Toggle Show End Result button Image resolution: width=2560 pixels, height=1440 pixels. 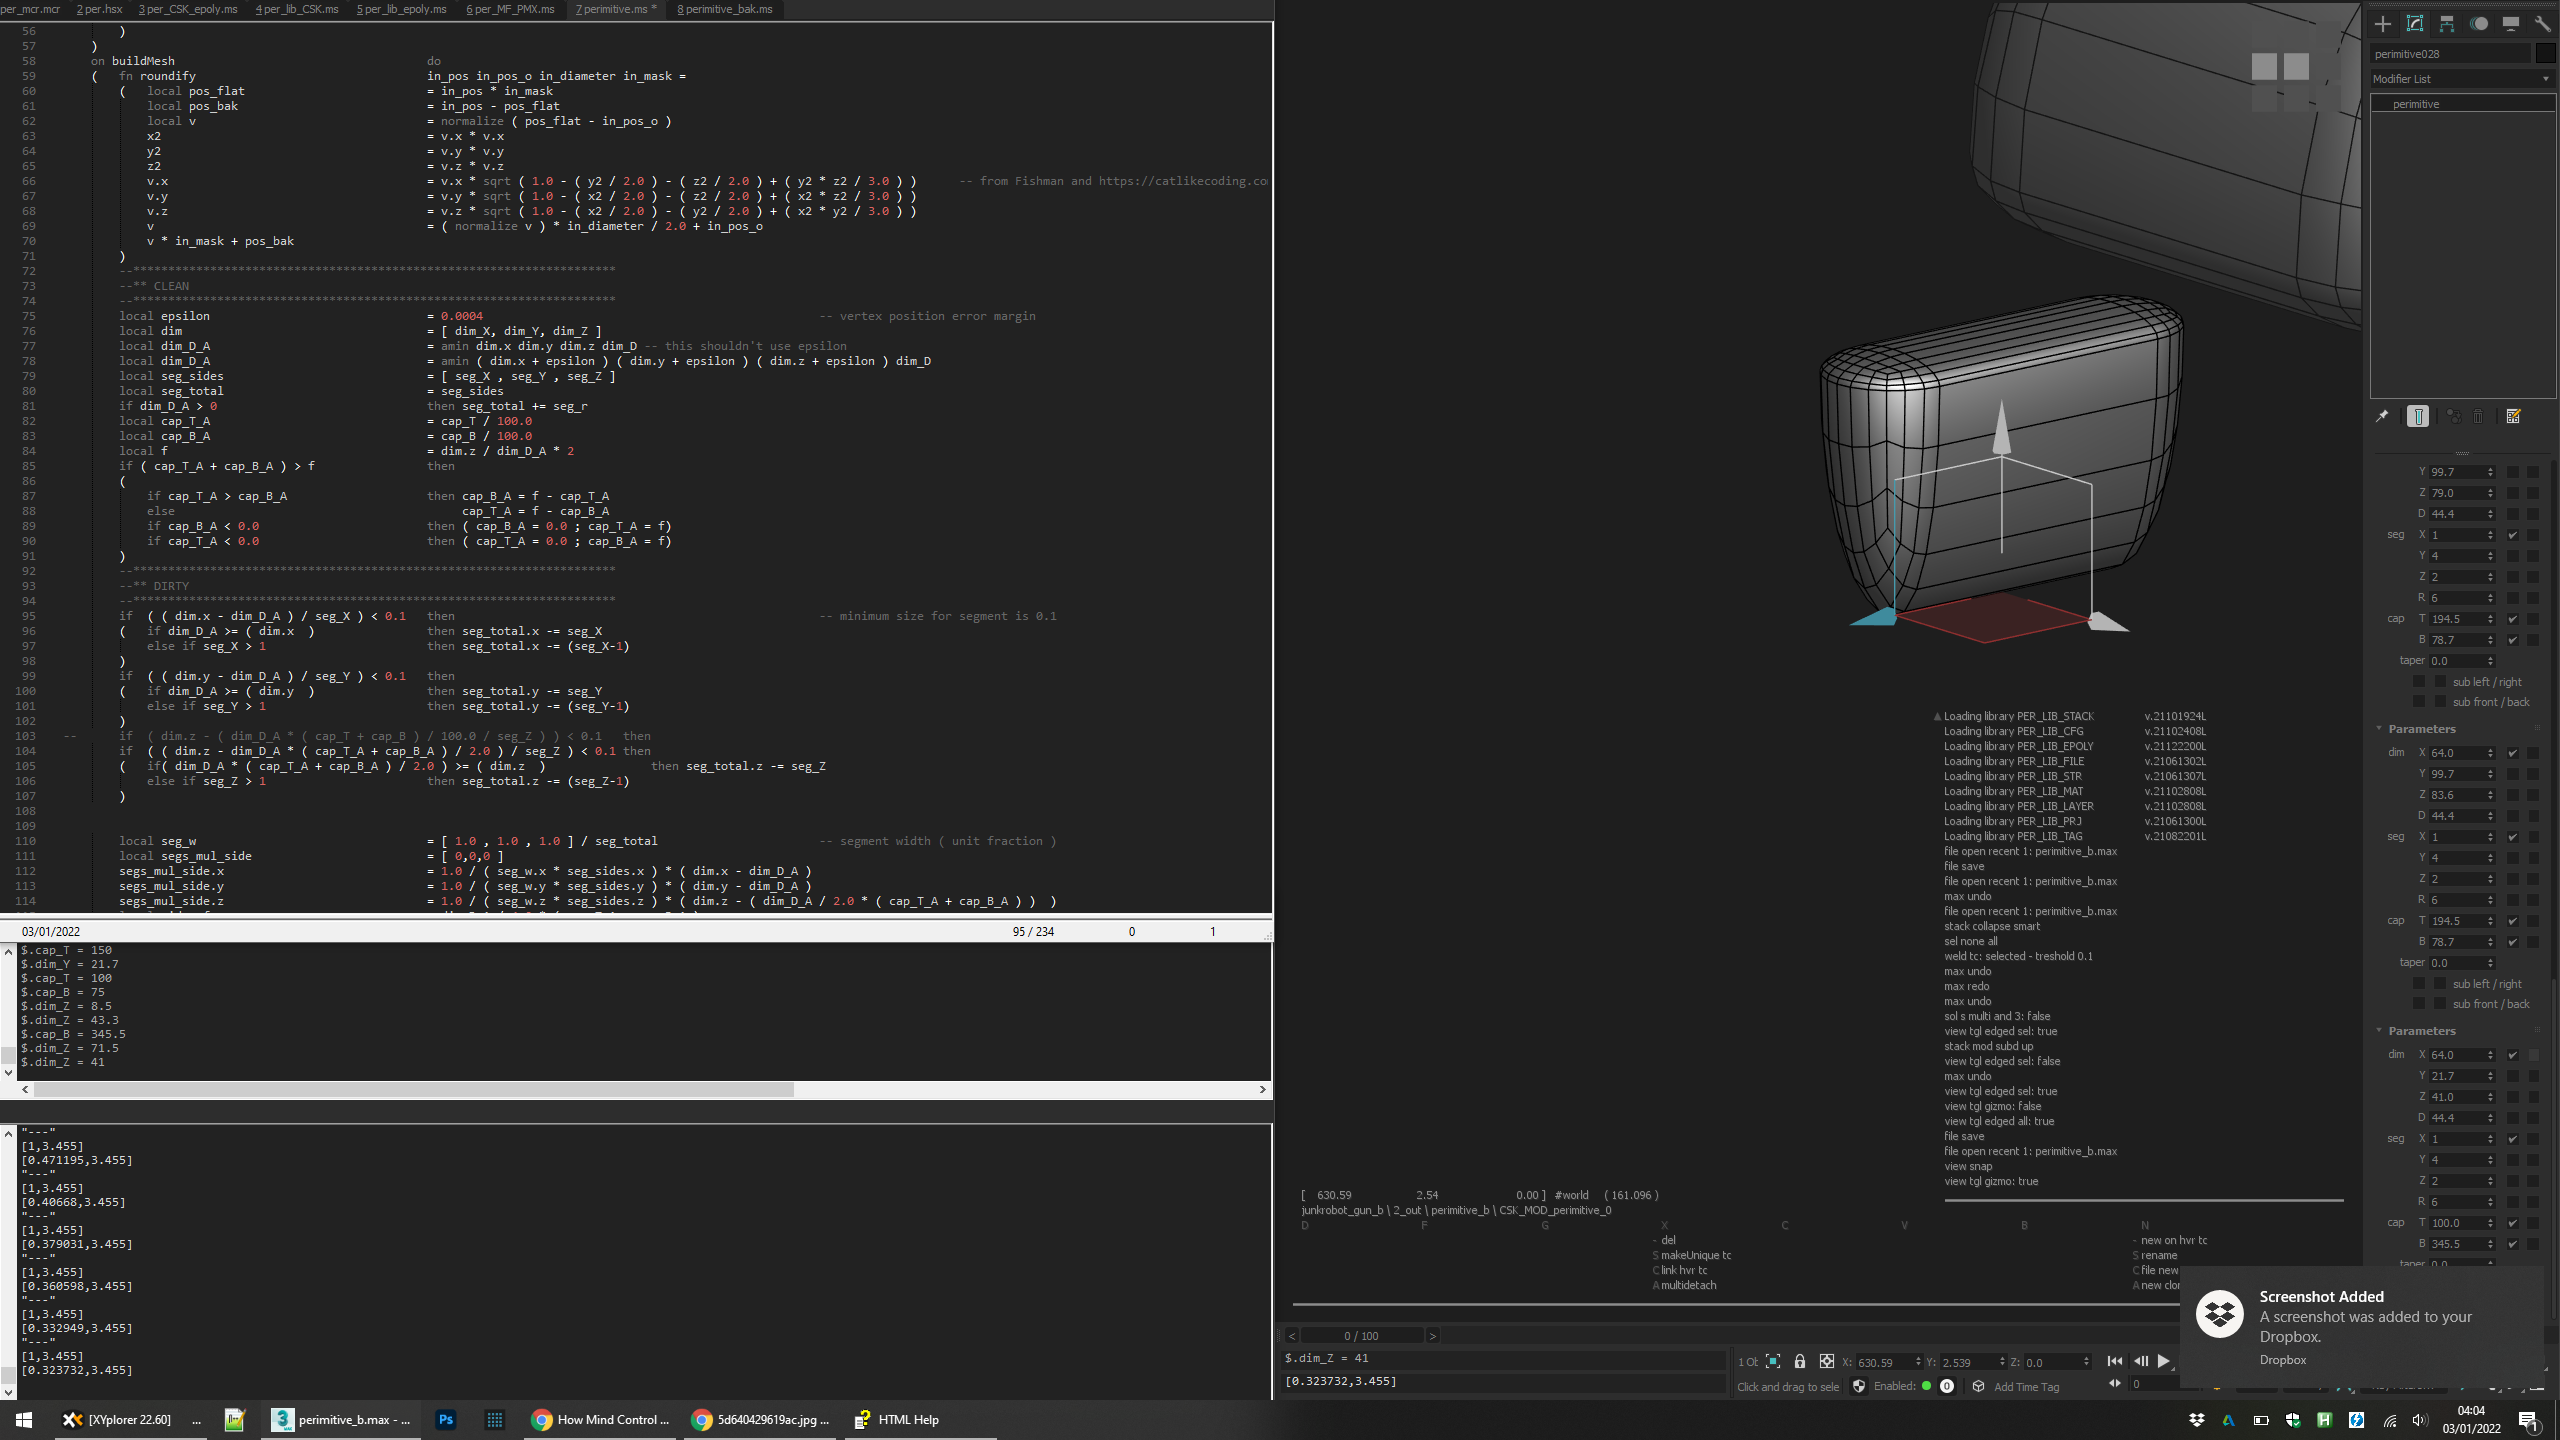2418,416
